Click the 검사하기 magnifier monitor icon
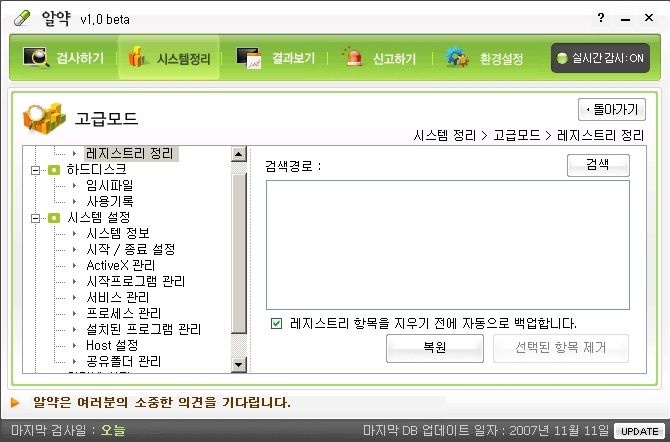 (x=36, y=58)
